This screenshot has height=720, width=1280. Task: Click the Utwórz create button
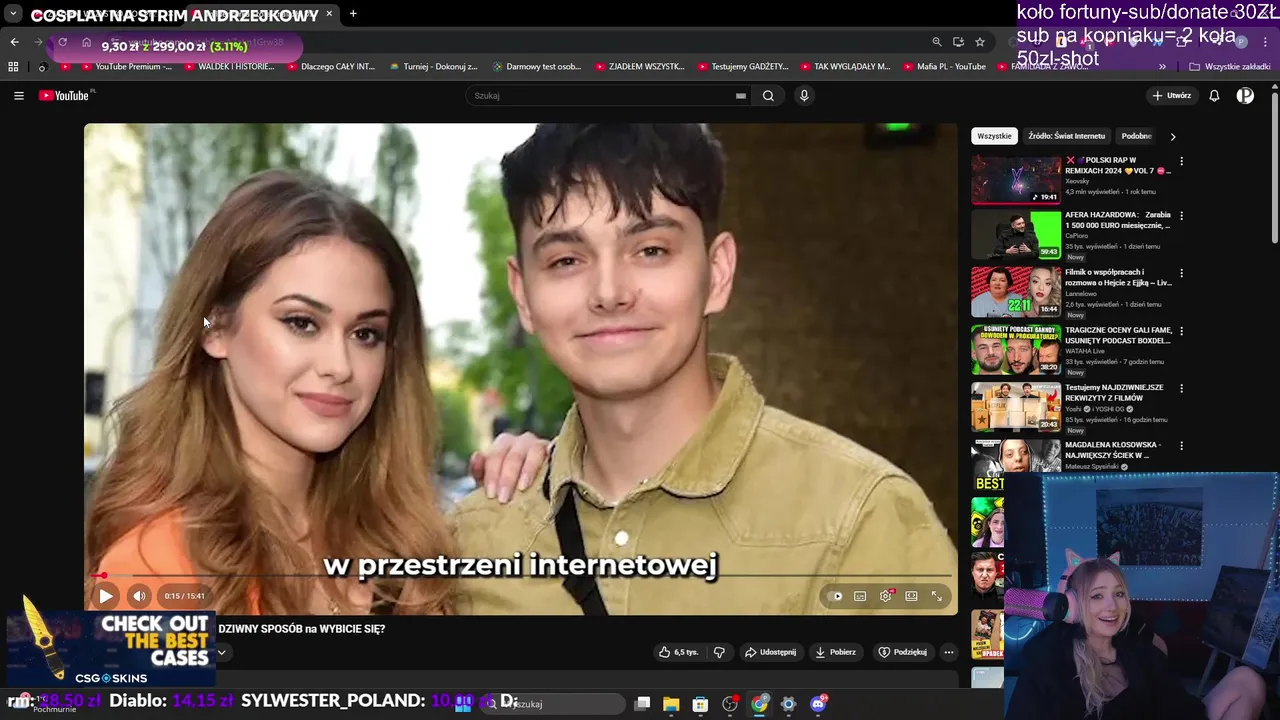click(x=1172, y=96)
